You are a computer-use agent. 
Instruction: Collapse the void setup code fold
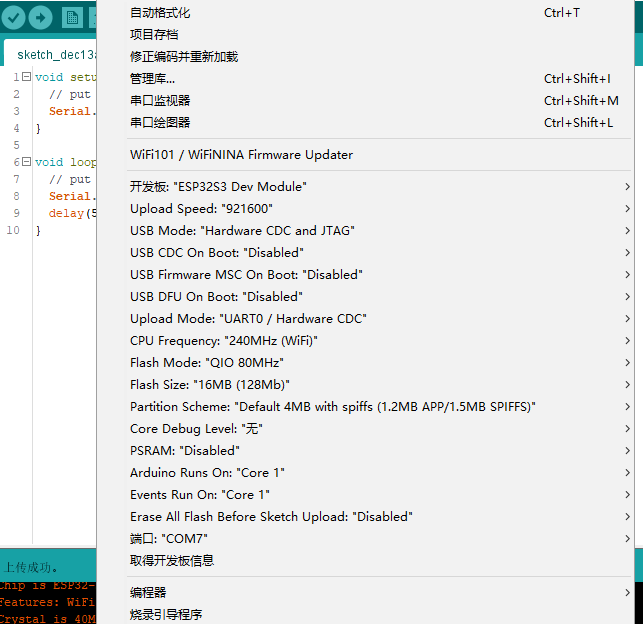click(26, 77)
